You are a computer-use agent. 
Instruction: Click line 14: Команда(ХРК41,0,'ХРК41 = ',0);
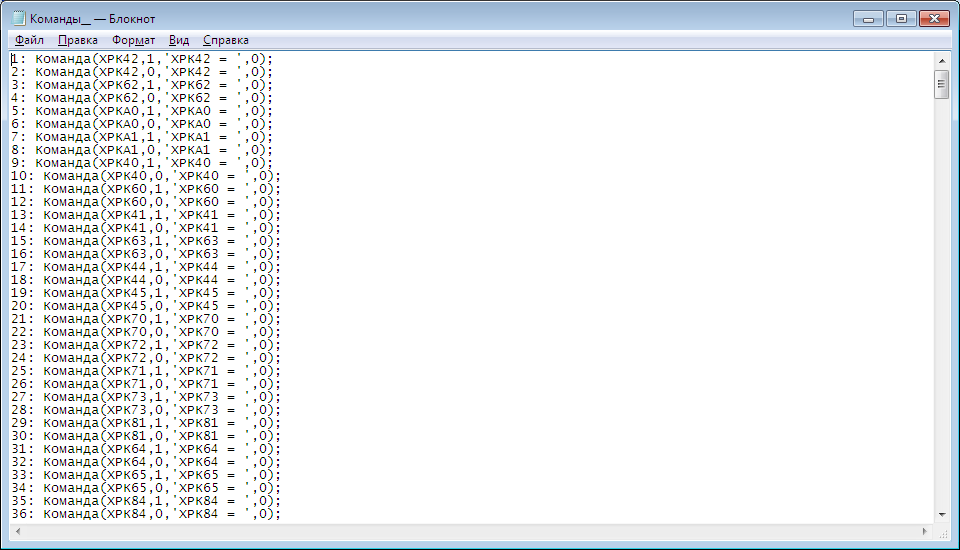coord(146,228)
